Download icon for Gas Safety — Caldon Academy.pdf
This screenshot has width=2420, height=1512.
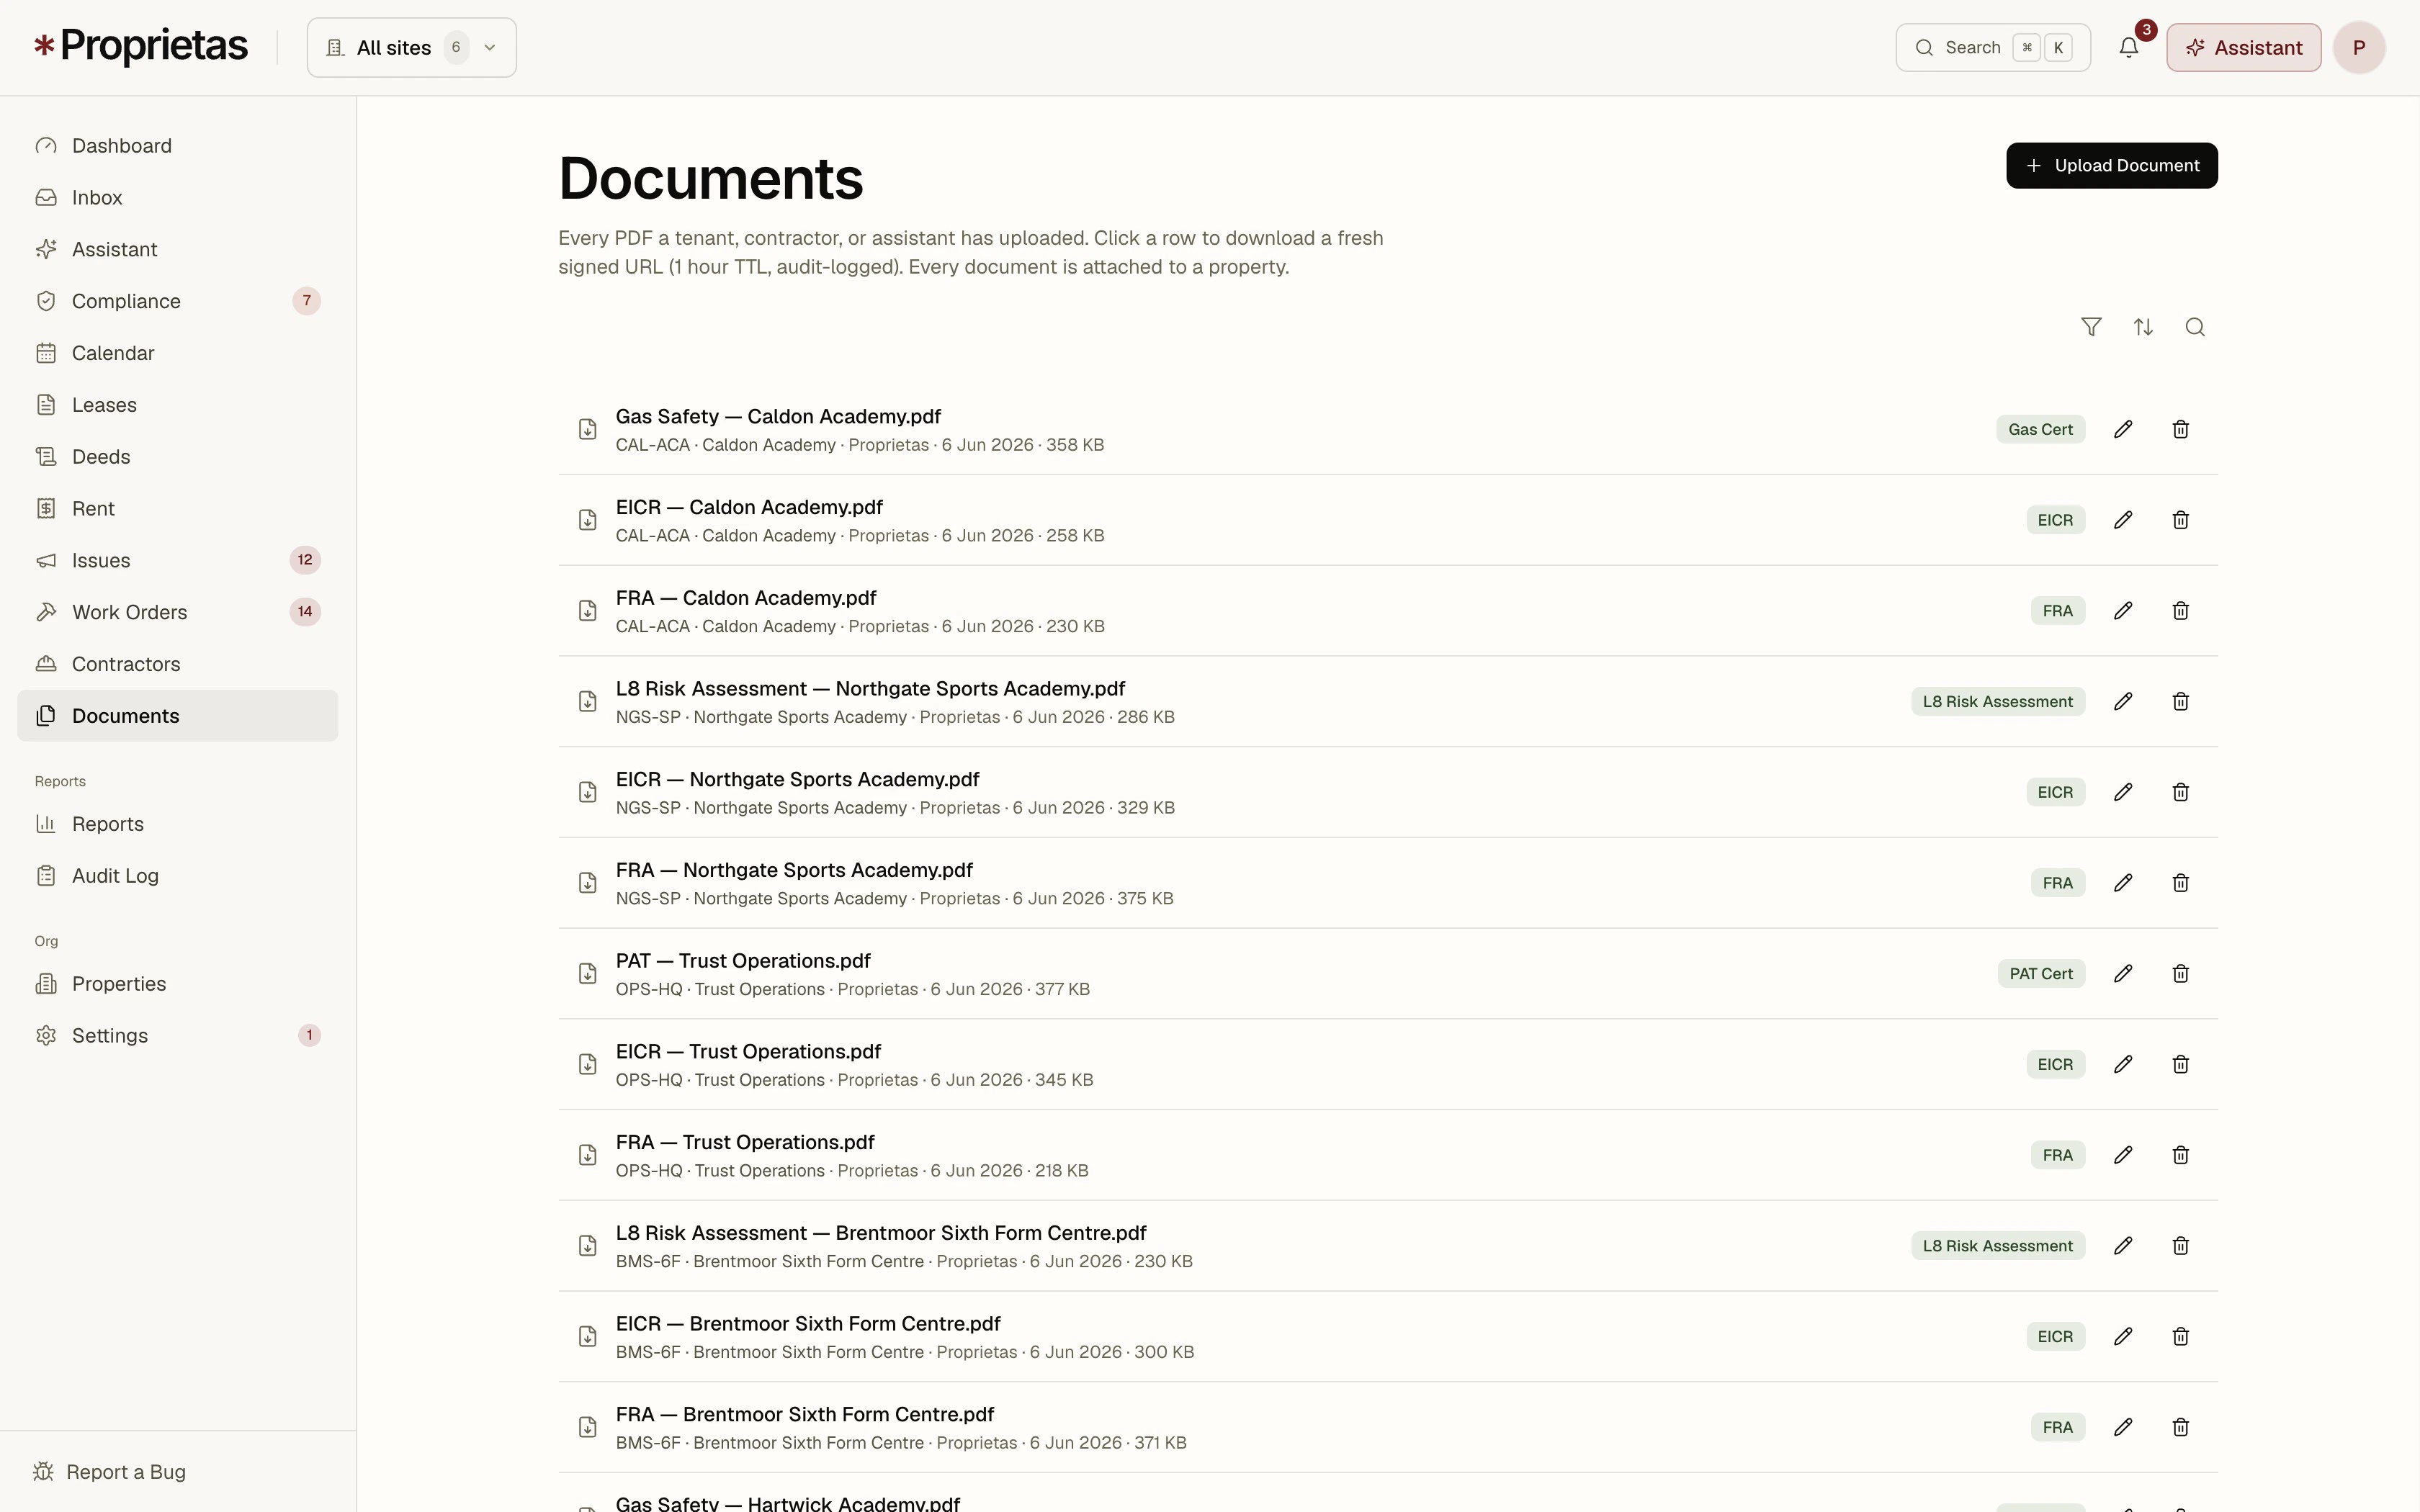(x=588, y=429)
